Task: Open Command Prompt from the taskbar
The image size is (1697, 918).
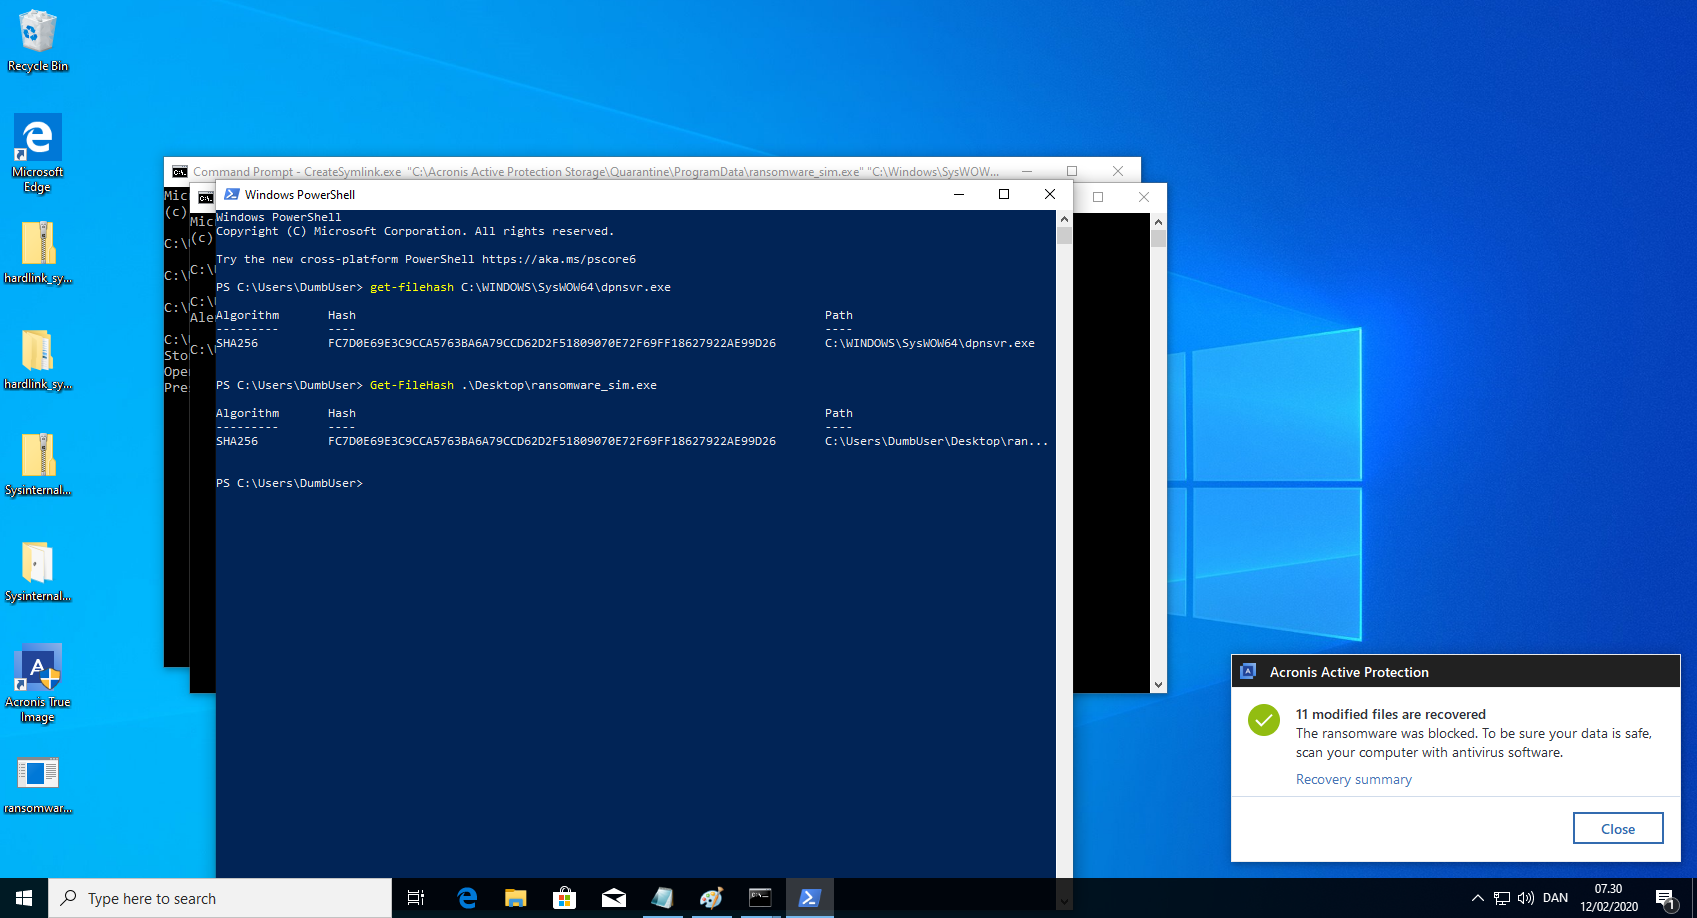Action: coord(760,898)
